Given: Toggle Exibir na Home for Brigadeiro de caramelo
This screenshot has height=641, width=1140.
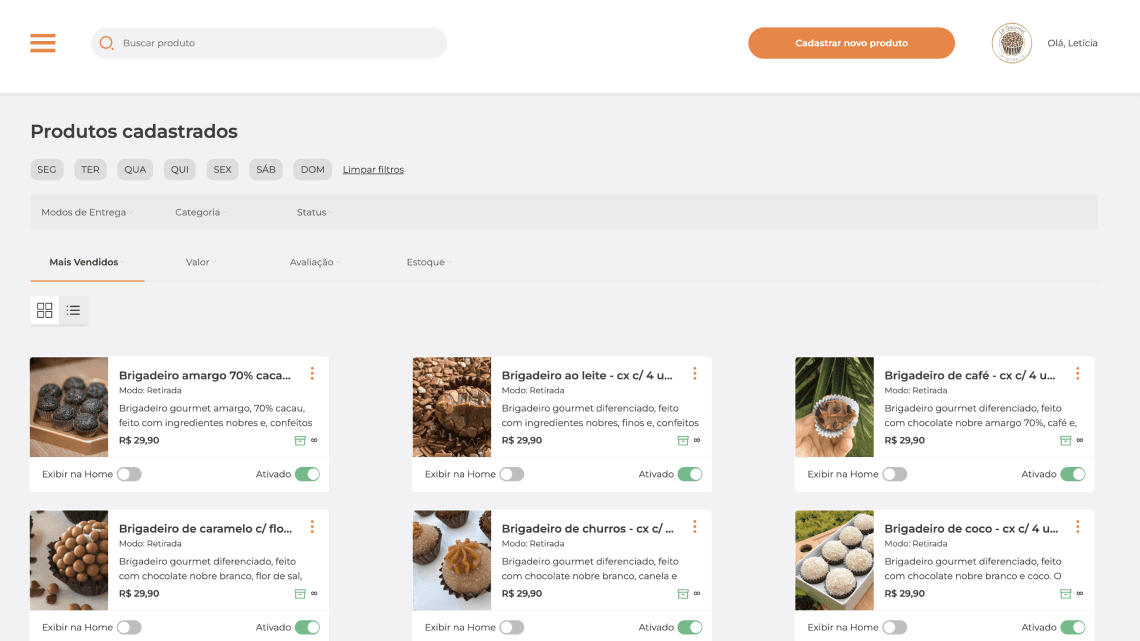Looking at the screenshot, I should coord(128,627).
